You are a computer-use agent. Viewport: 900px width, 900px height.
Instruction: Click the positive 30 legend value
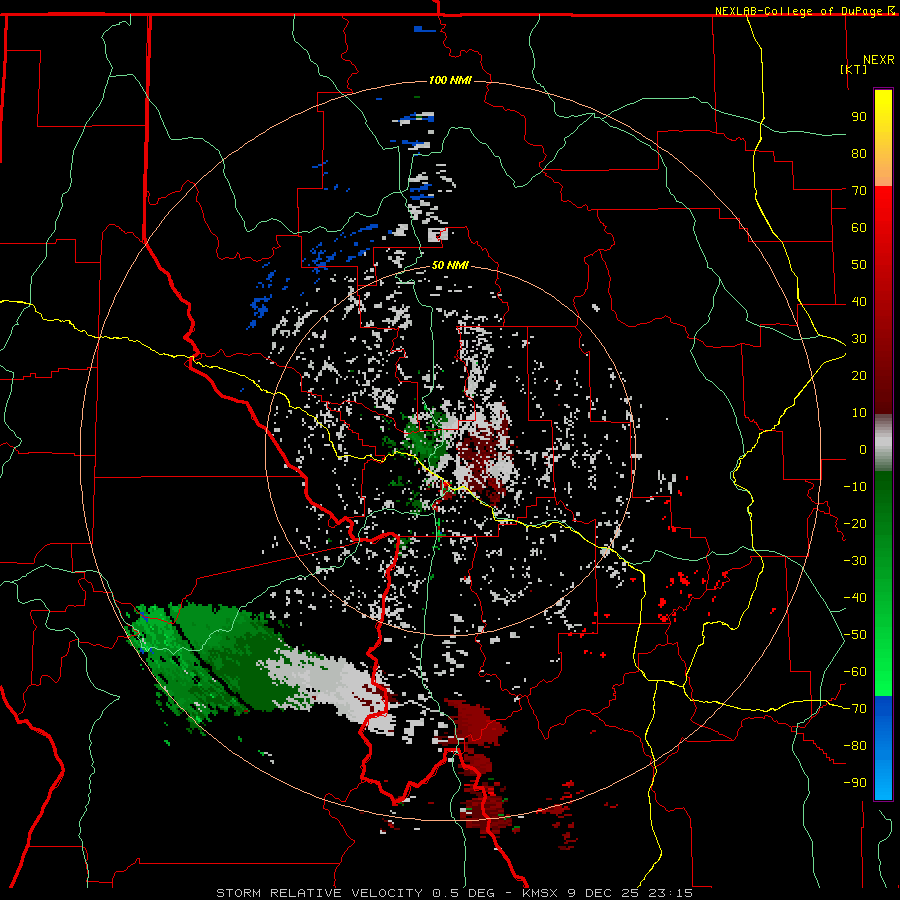(859, 339)
